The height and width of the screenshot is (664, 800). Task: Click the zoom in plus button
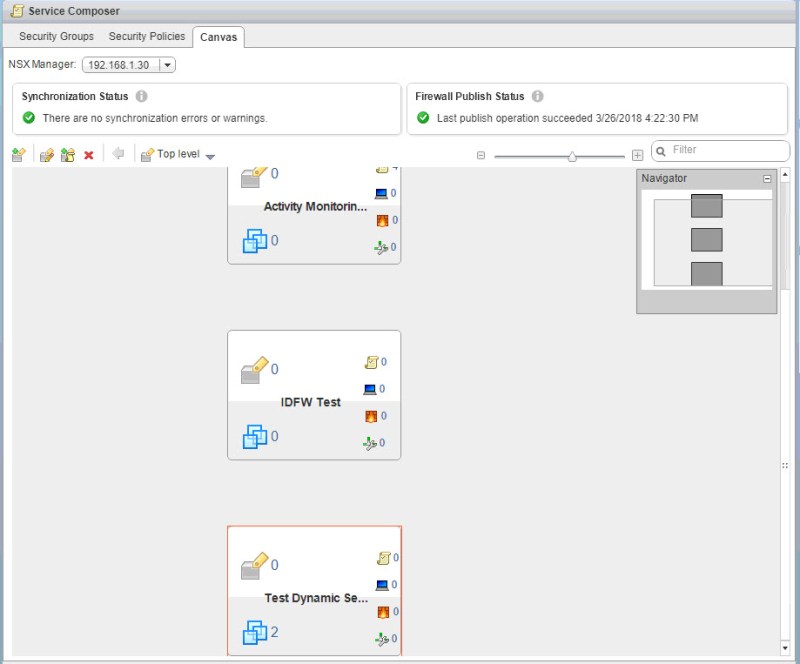637,156
